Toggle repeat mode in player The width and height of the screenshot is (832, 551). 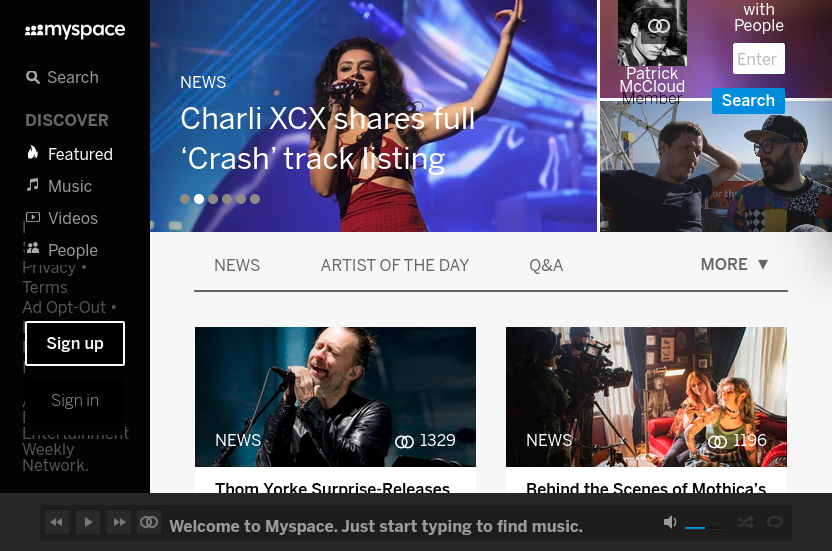pos(775,522)
